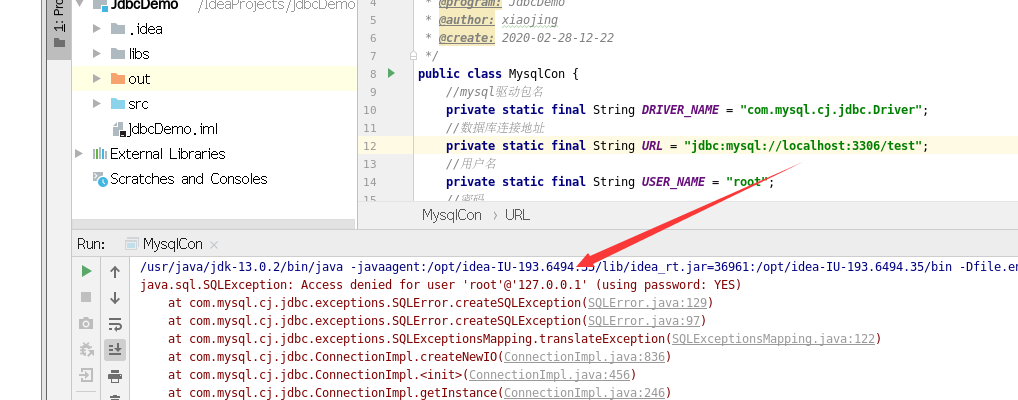Expand the out folder arrow
Screen dimensions: 1018x400
(x=97, y=79)
